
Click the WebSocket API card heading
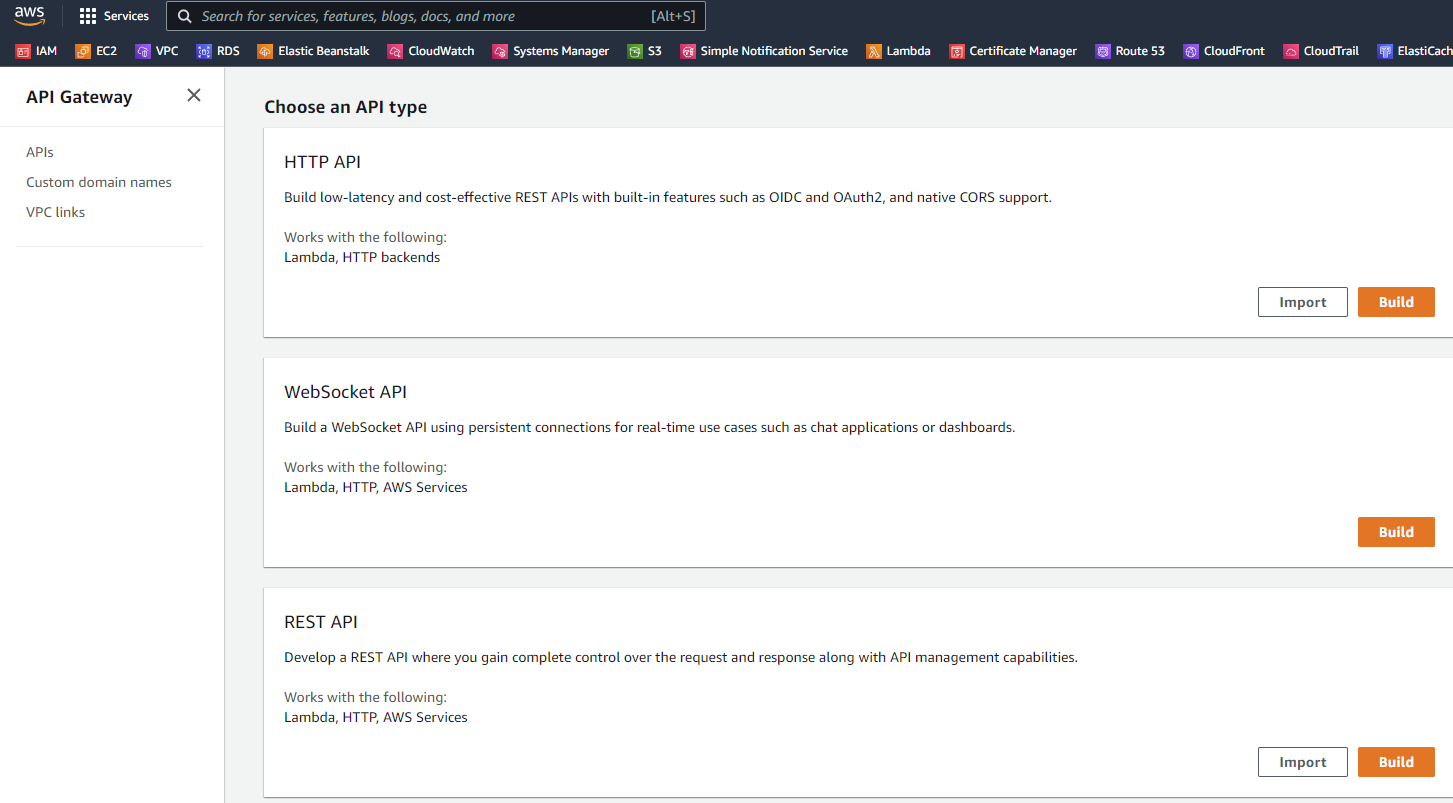click(346, 392)
